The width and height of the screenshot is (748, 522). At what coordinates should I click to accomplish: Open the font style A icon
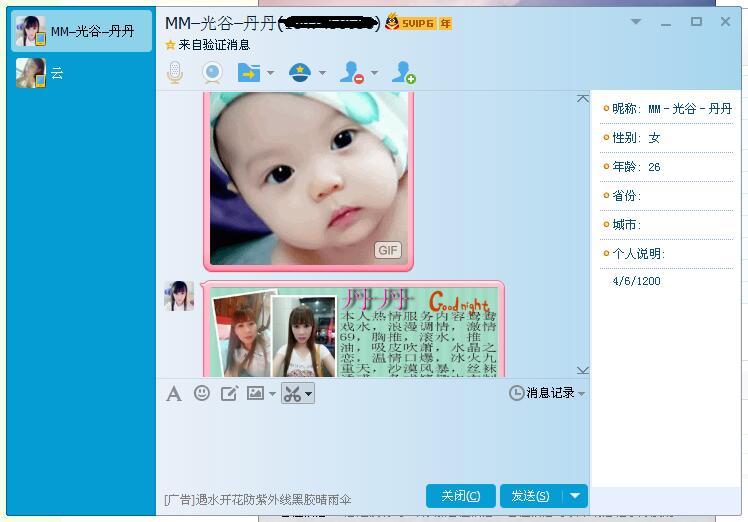coord(174,394)
